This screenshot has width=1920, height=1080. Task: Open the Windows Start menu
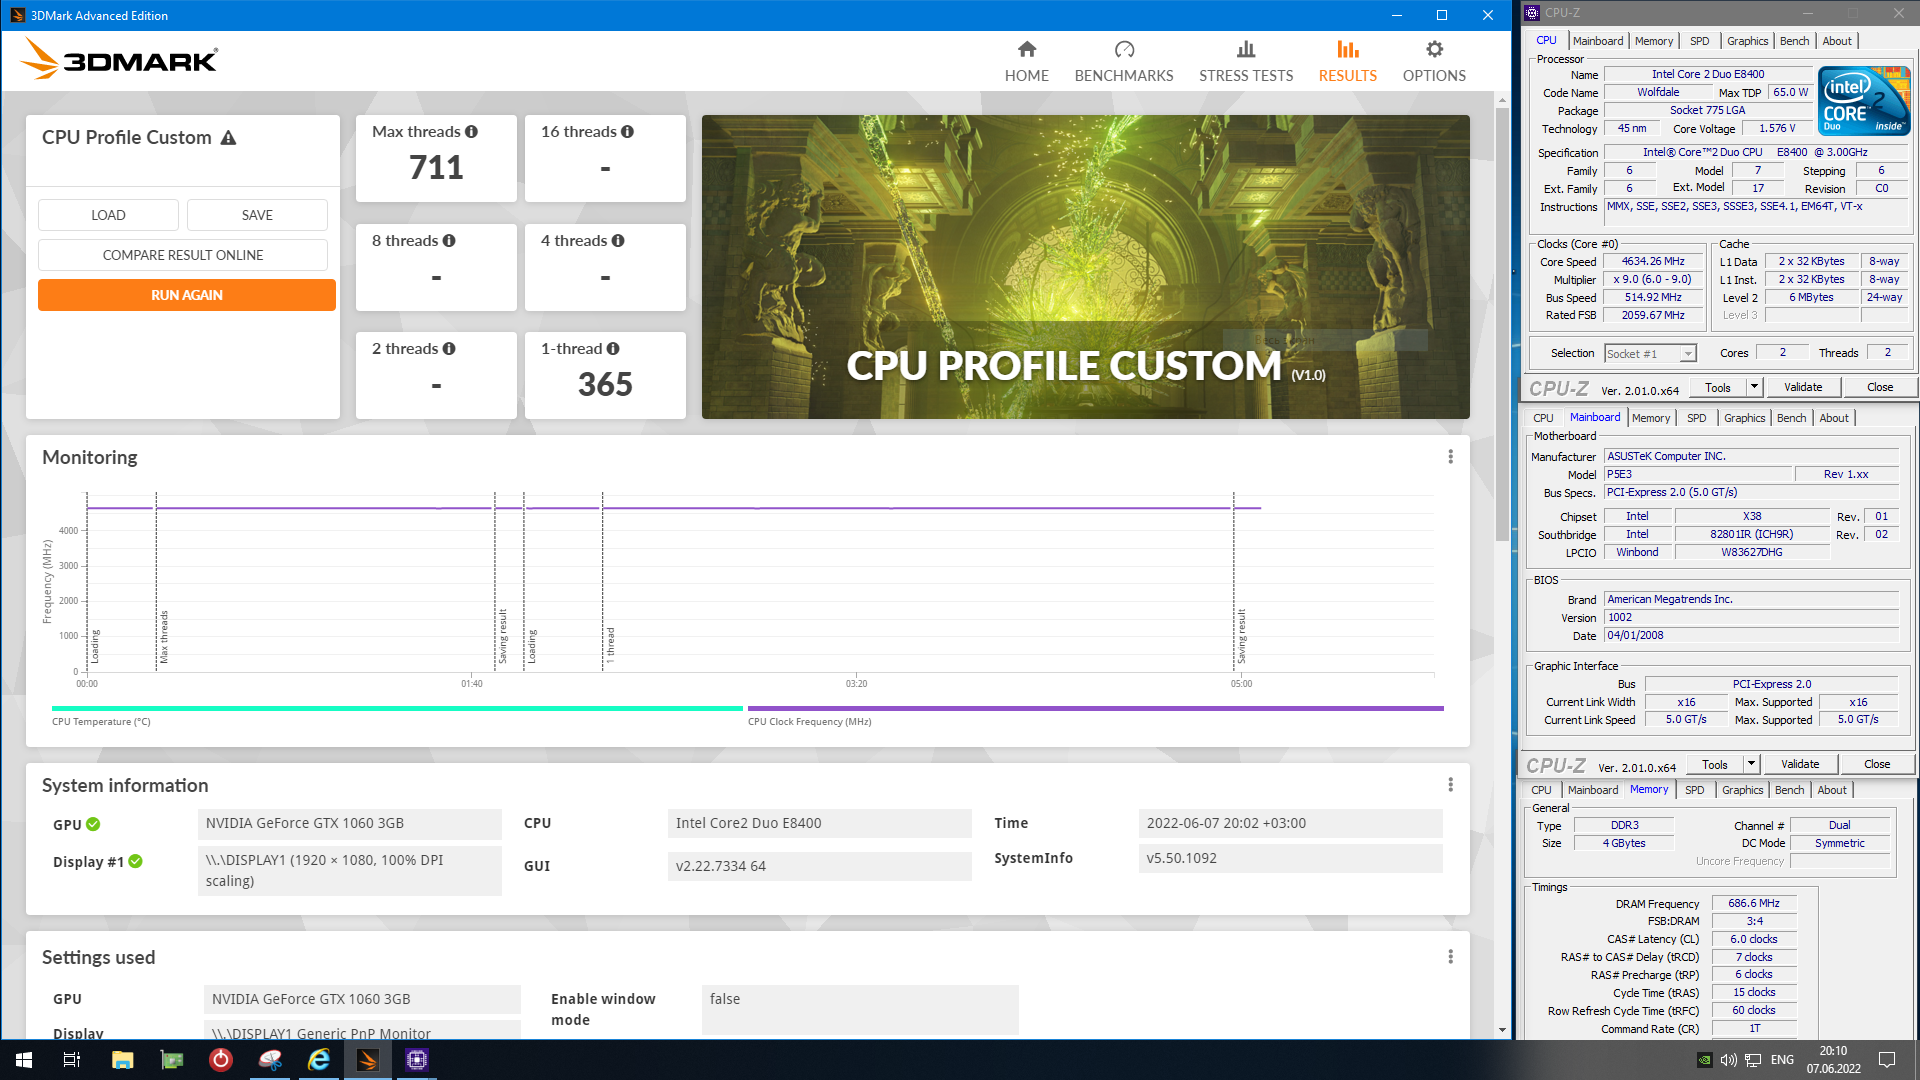(x=24, y=1060)
